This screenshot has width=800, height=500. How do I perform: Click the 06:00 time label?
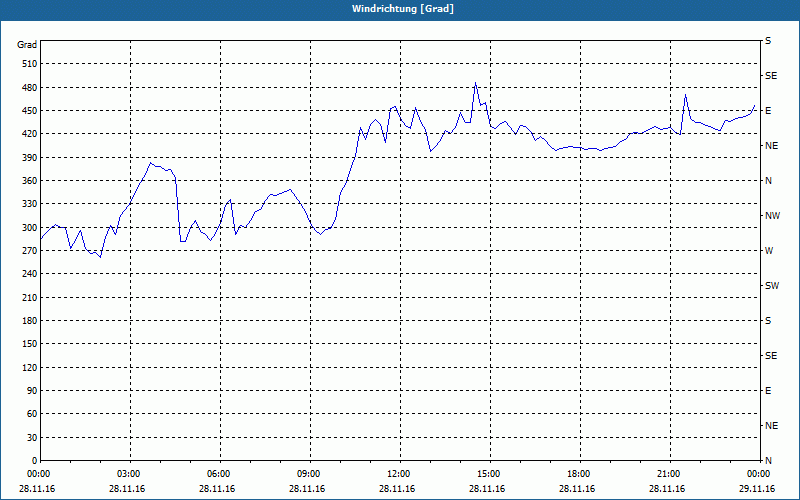pos(217,474)
